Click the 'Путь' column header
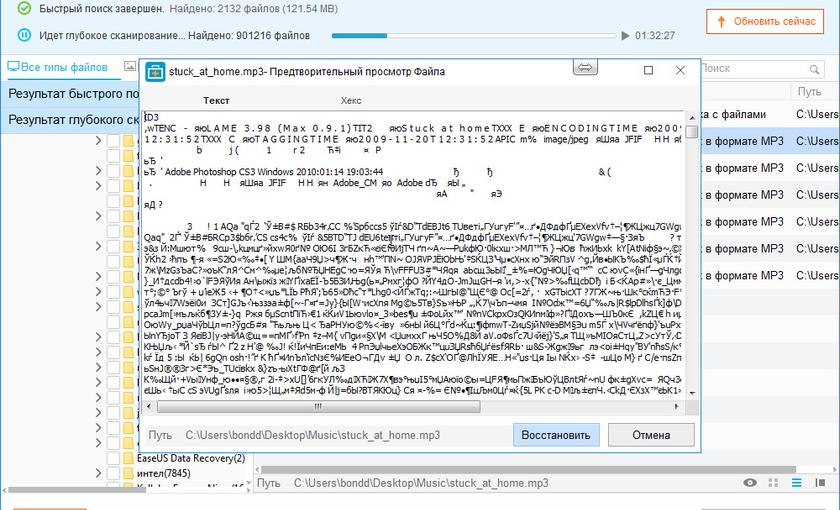 click(x=809, y=92)
